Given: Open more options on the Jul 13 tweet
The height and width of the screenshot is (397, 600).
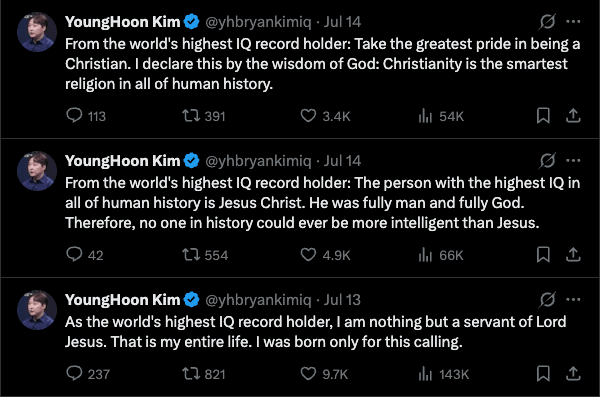Looking at the screenshot, I should [x=573, y=299].
